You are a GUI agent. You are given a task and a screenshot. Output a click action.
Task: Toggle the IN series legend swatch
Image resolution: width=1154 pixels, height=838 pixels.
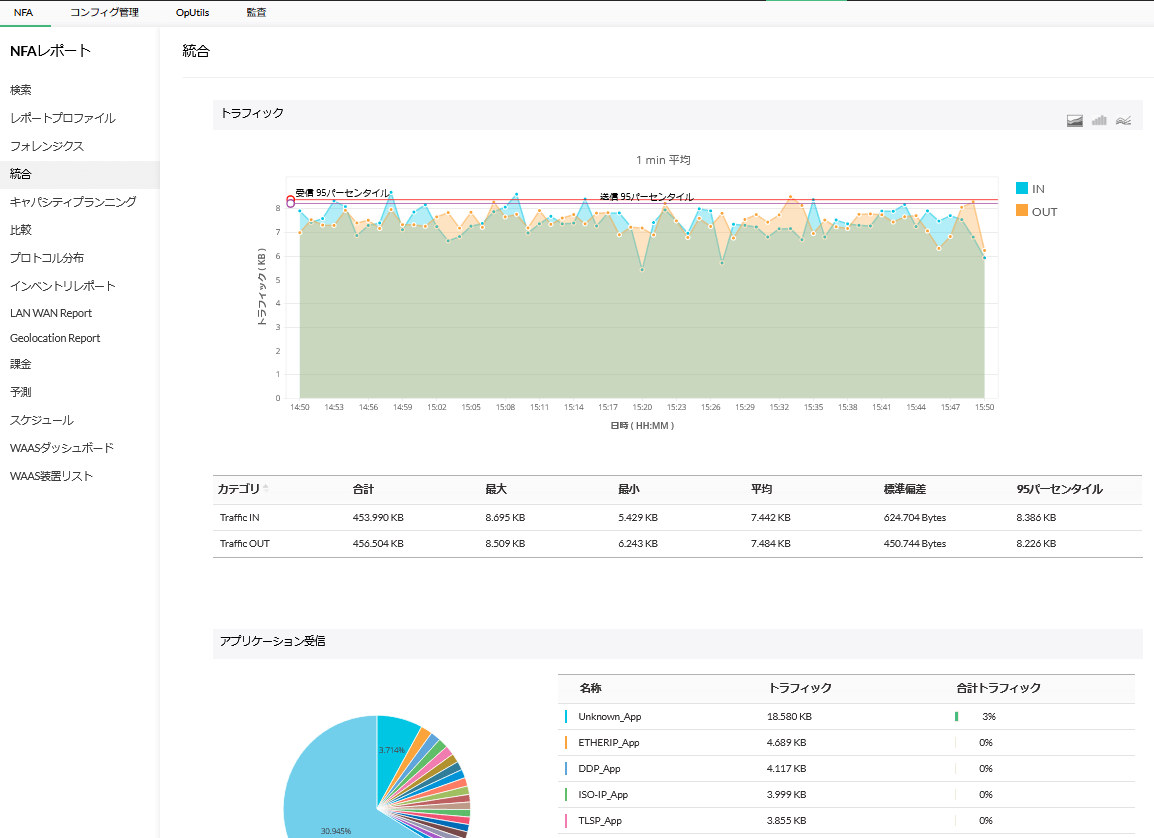coord(1021,188)
